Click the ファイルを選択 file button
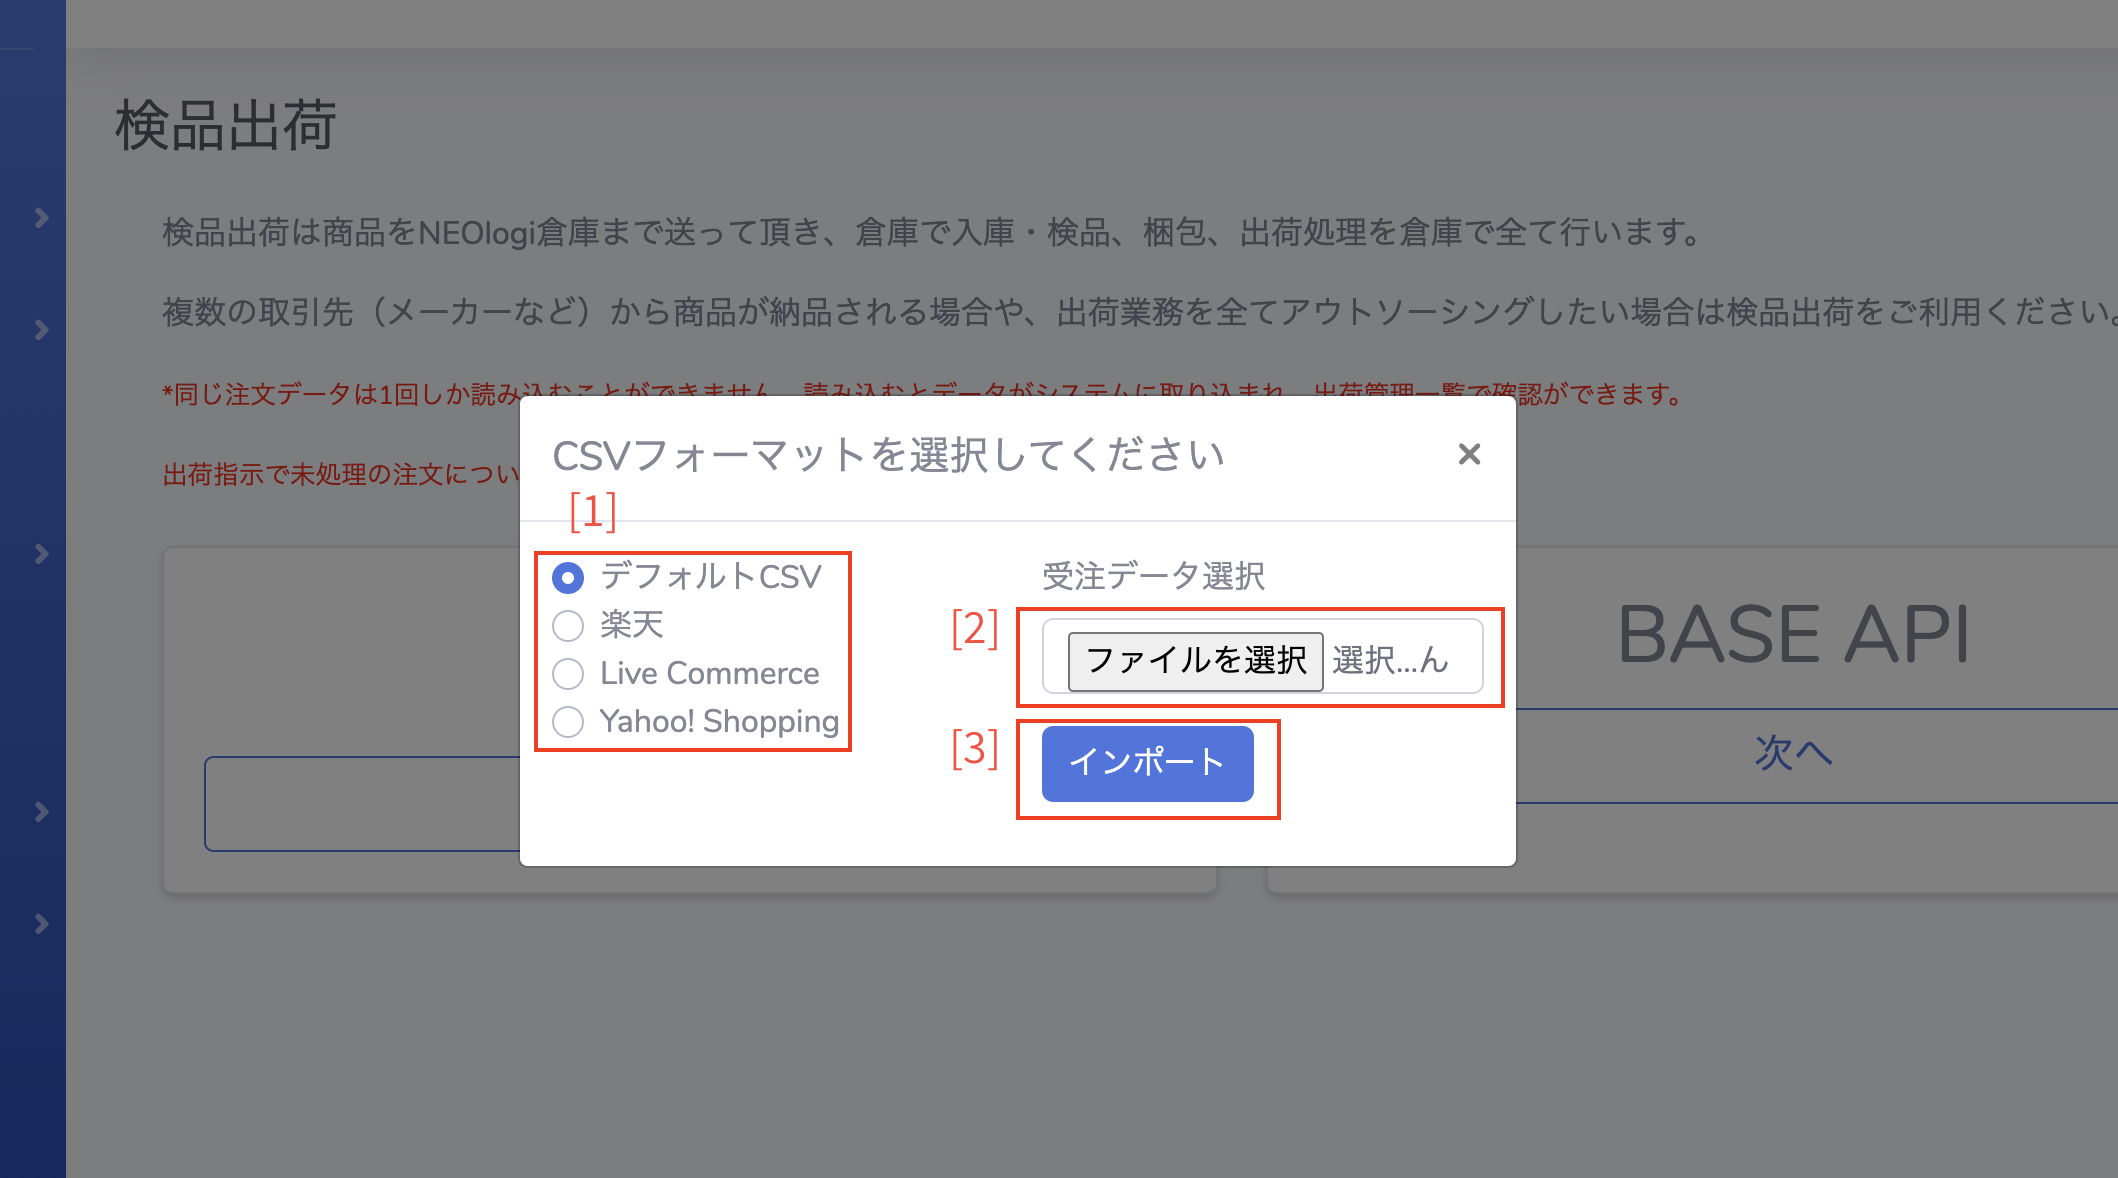2118x1178 pixels. 1195,660
